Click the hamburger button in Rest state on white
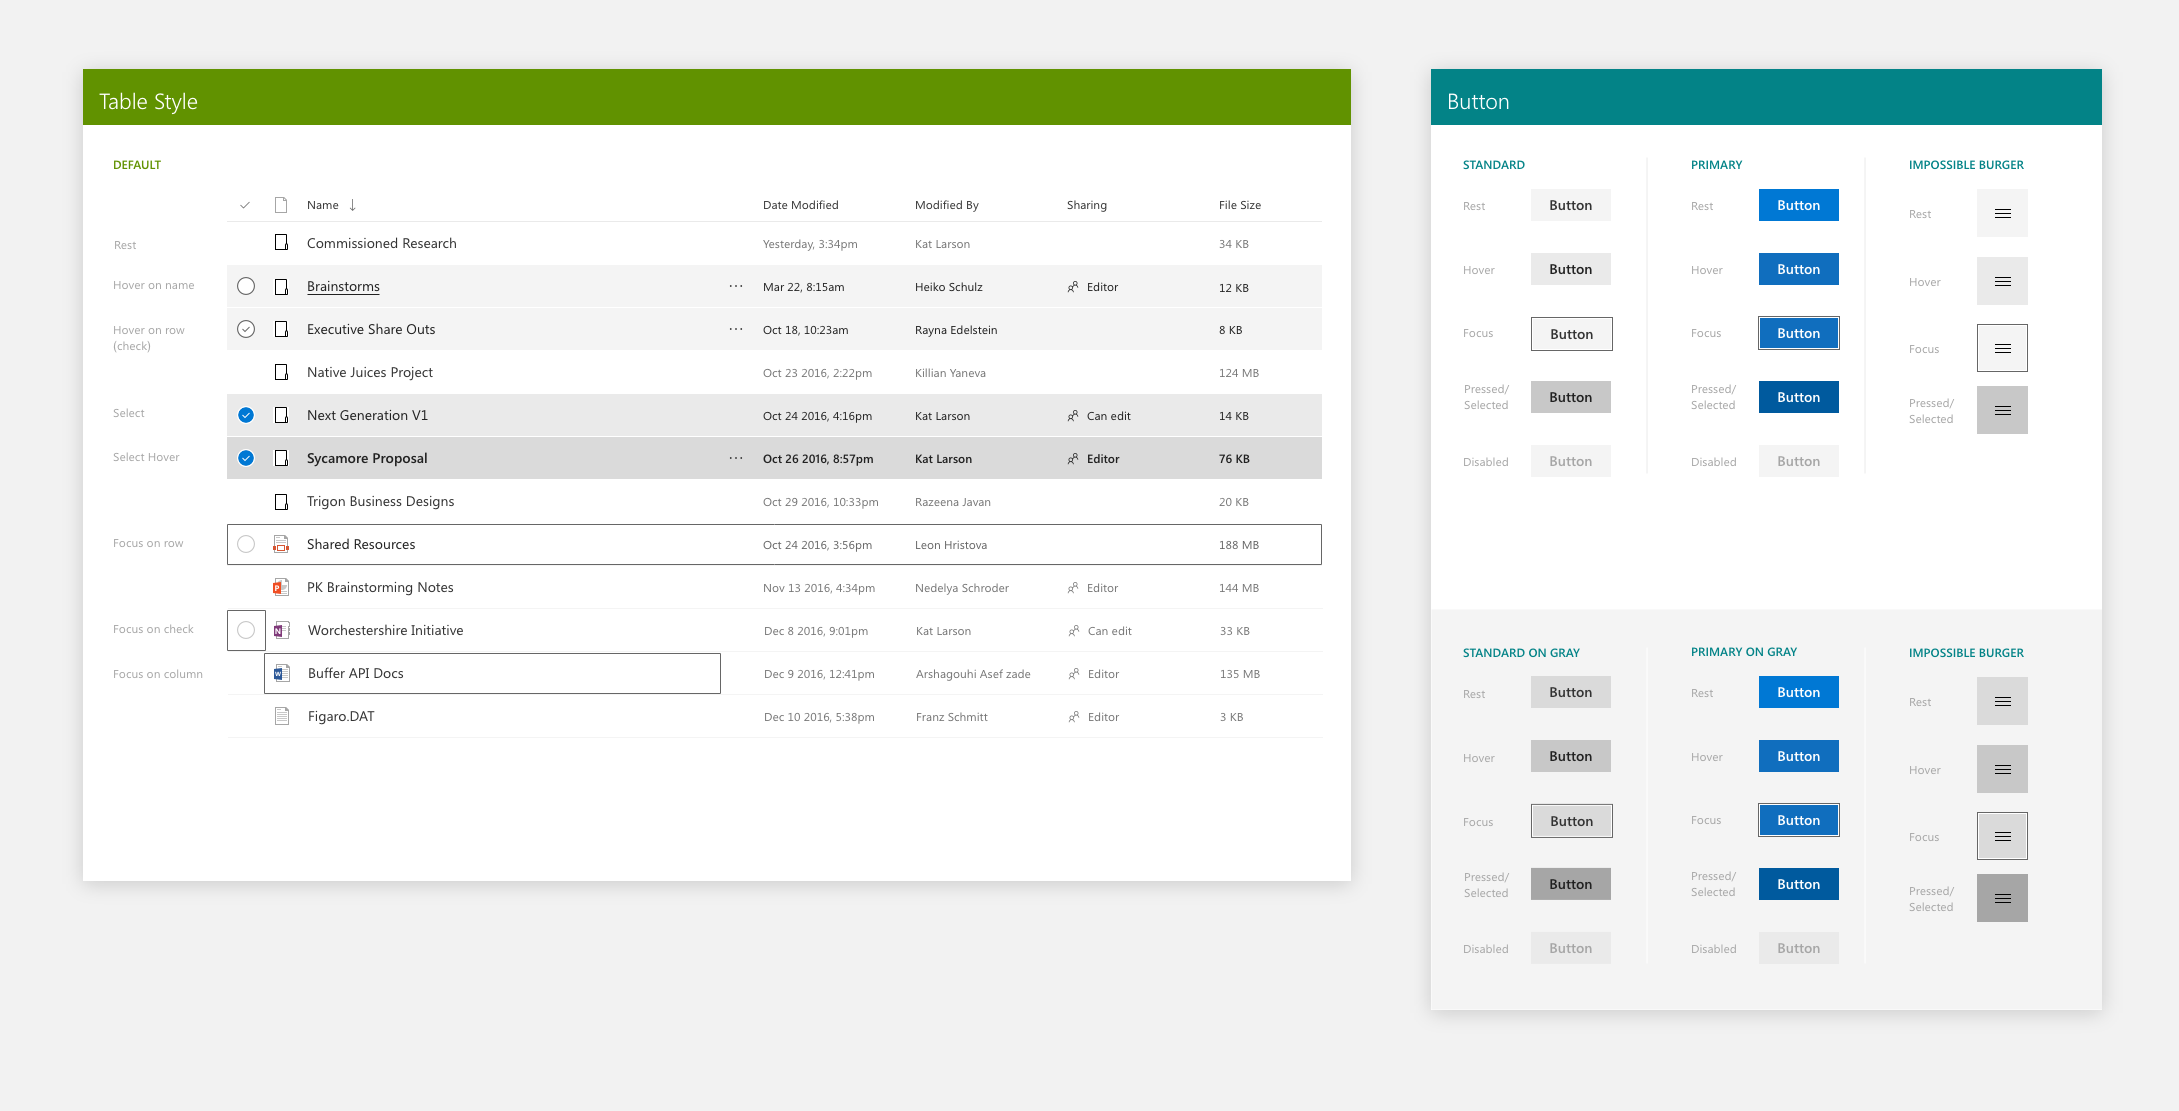Image resolution: width=2179 pixels, height=1111 pixels. (2002, 213)
